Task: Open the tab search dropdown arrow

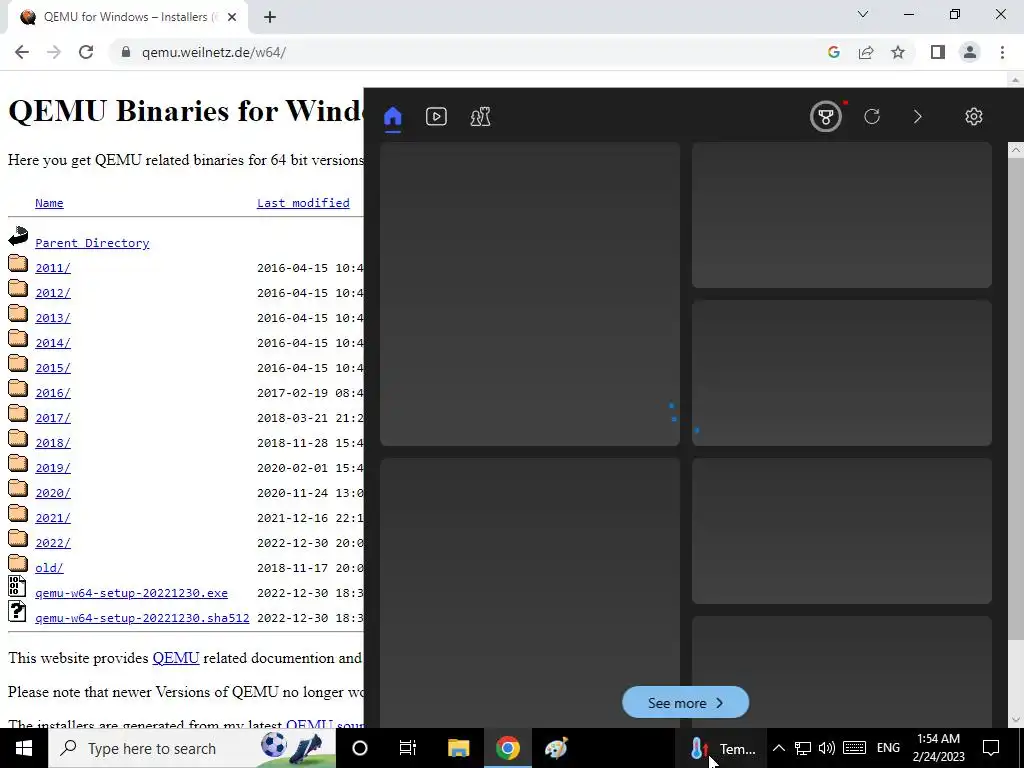Action: click(863, 14)
